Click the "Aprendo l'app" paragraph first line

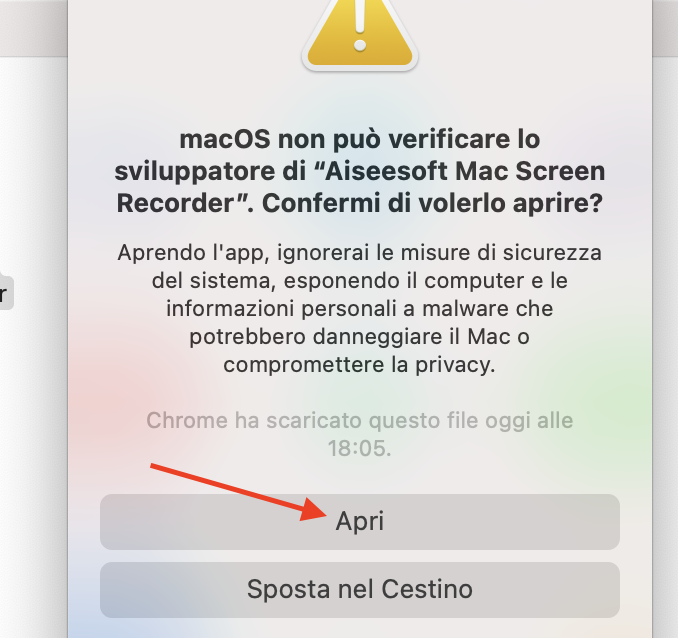tap(360, 253)
